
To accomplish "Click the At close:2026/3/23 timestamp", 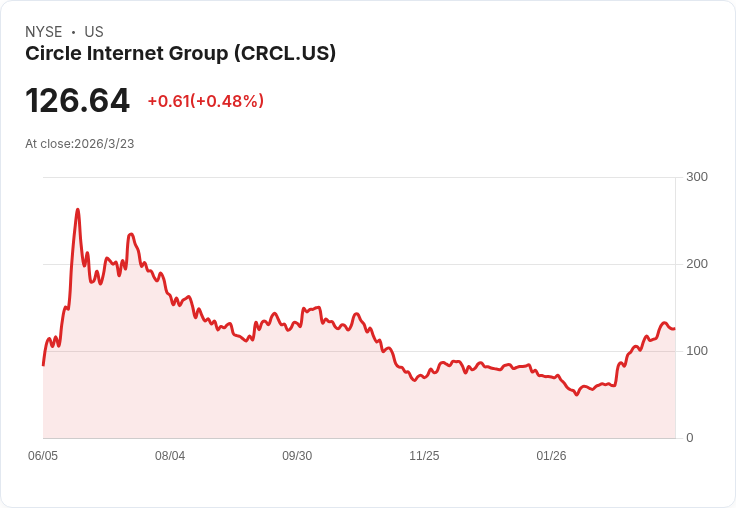I will click(80, 144).
